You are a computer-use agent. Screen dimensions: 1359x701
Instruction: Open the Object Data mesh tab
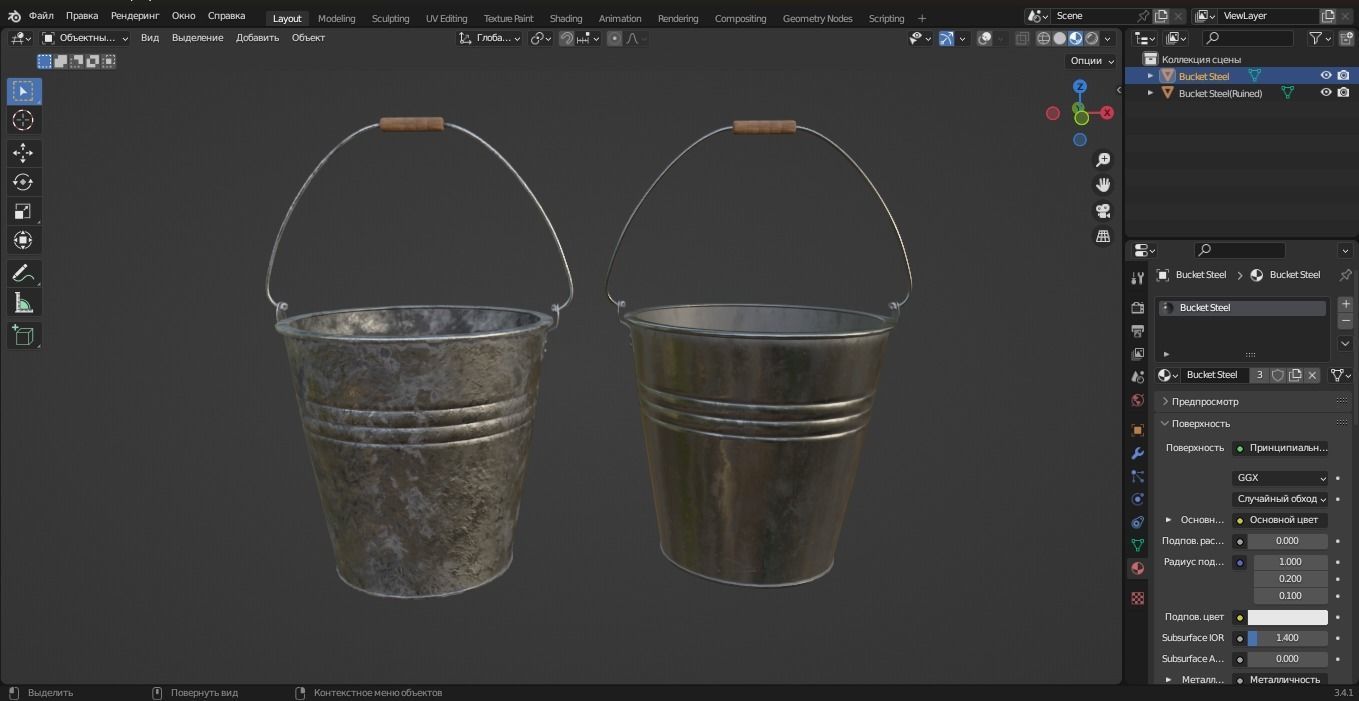pyautogui.click(x=1137, y=545)
